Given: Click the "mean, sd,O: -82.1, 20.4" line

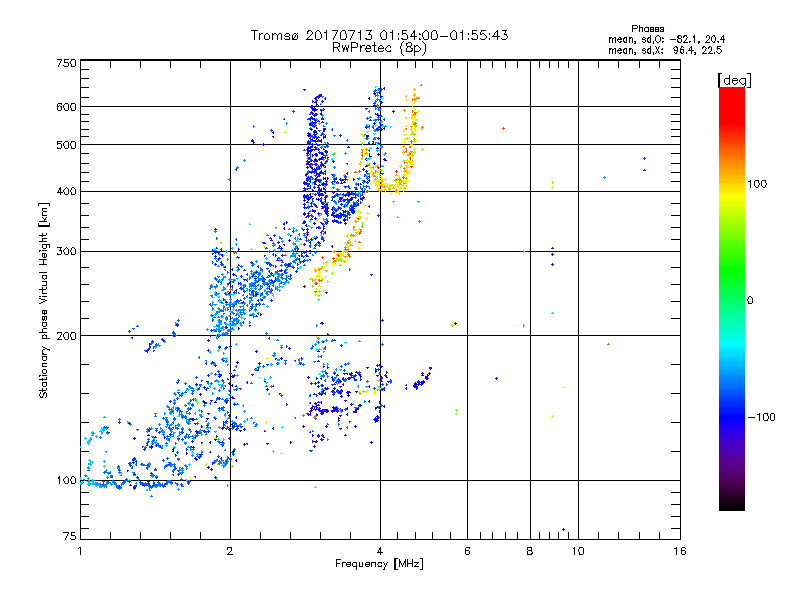Looking at the screenshot, I should point(666,39).
